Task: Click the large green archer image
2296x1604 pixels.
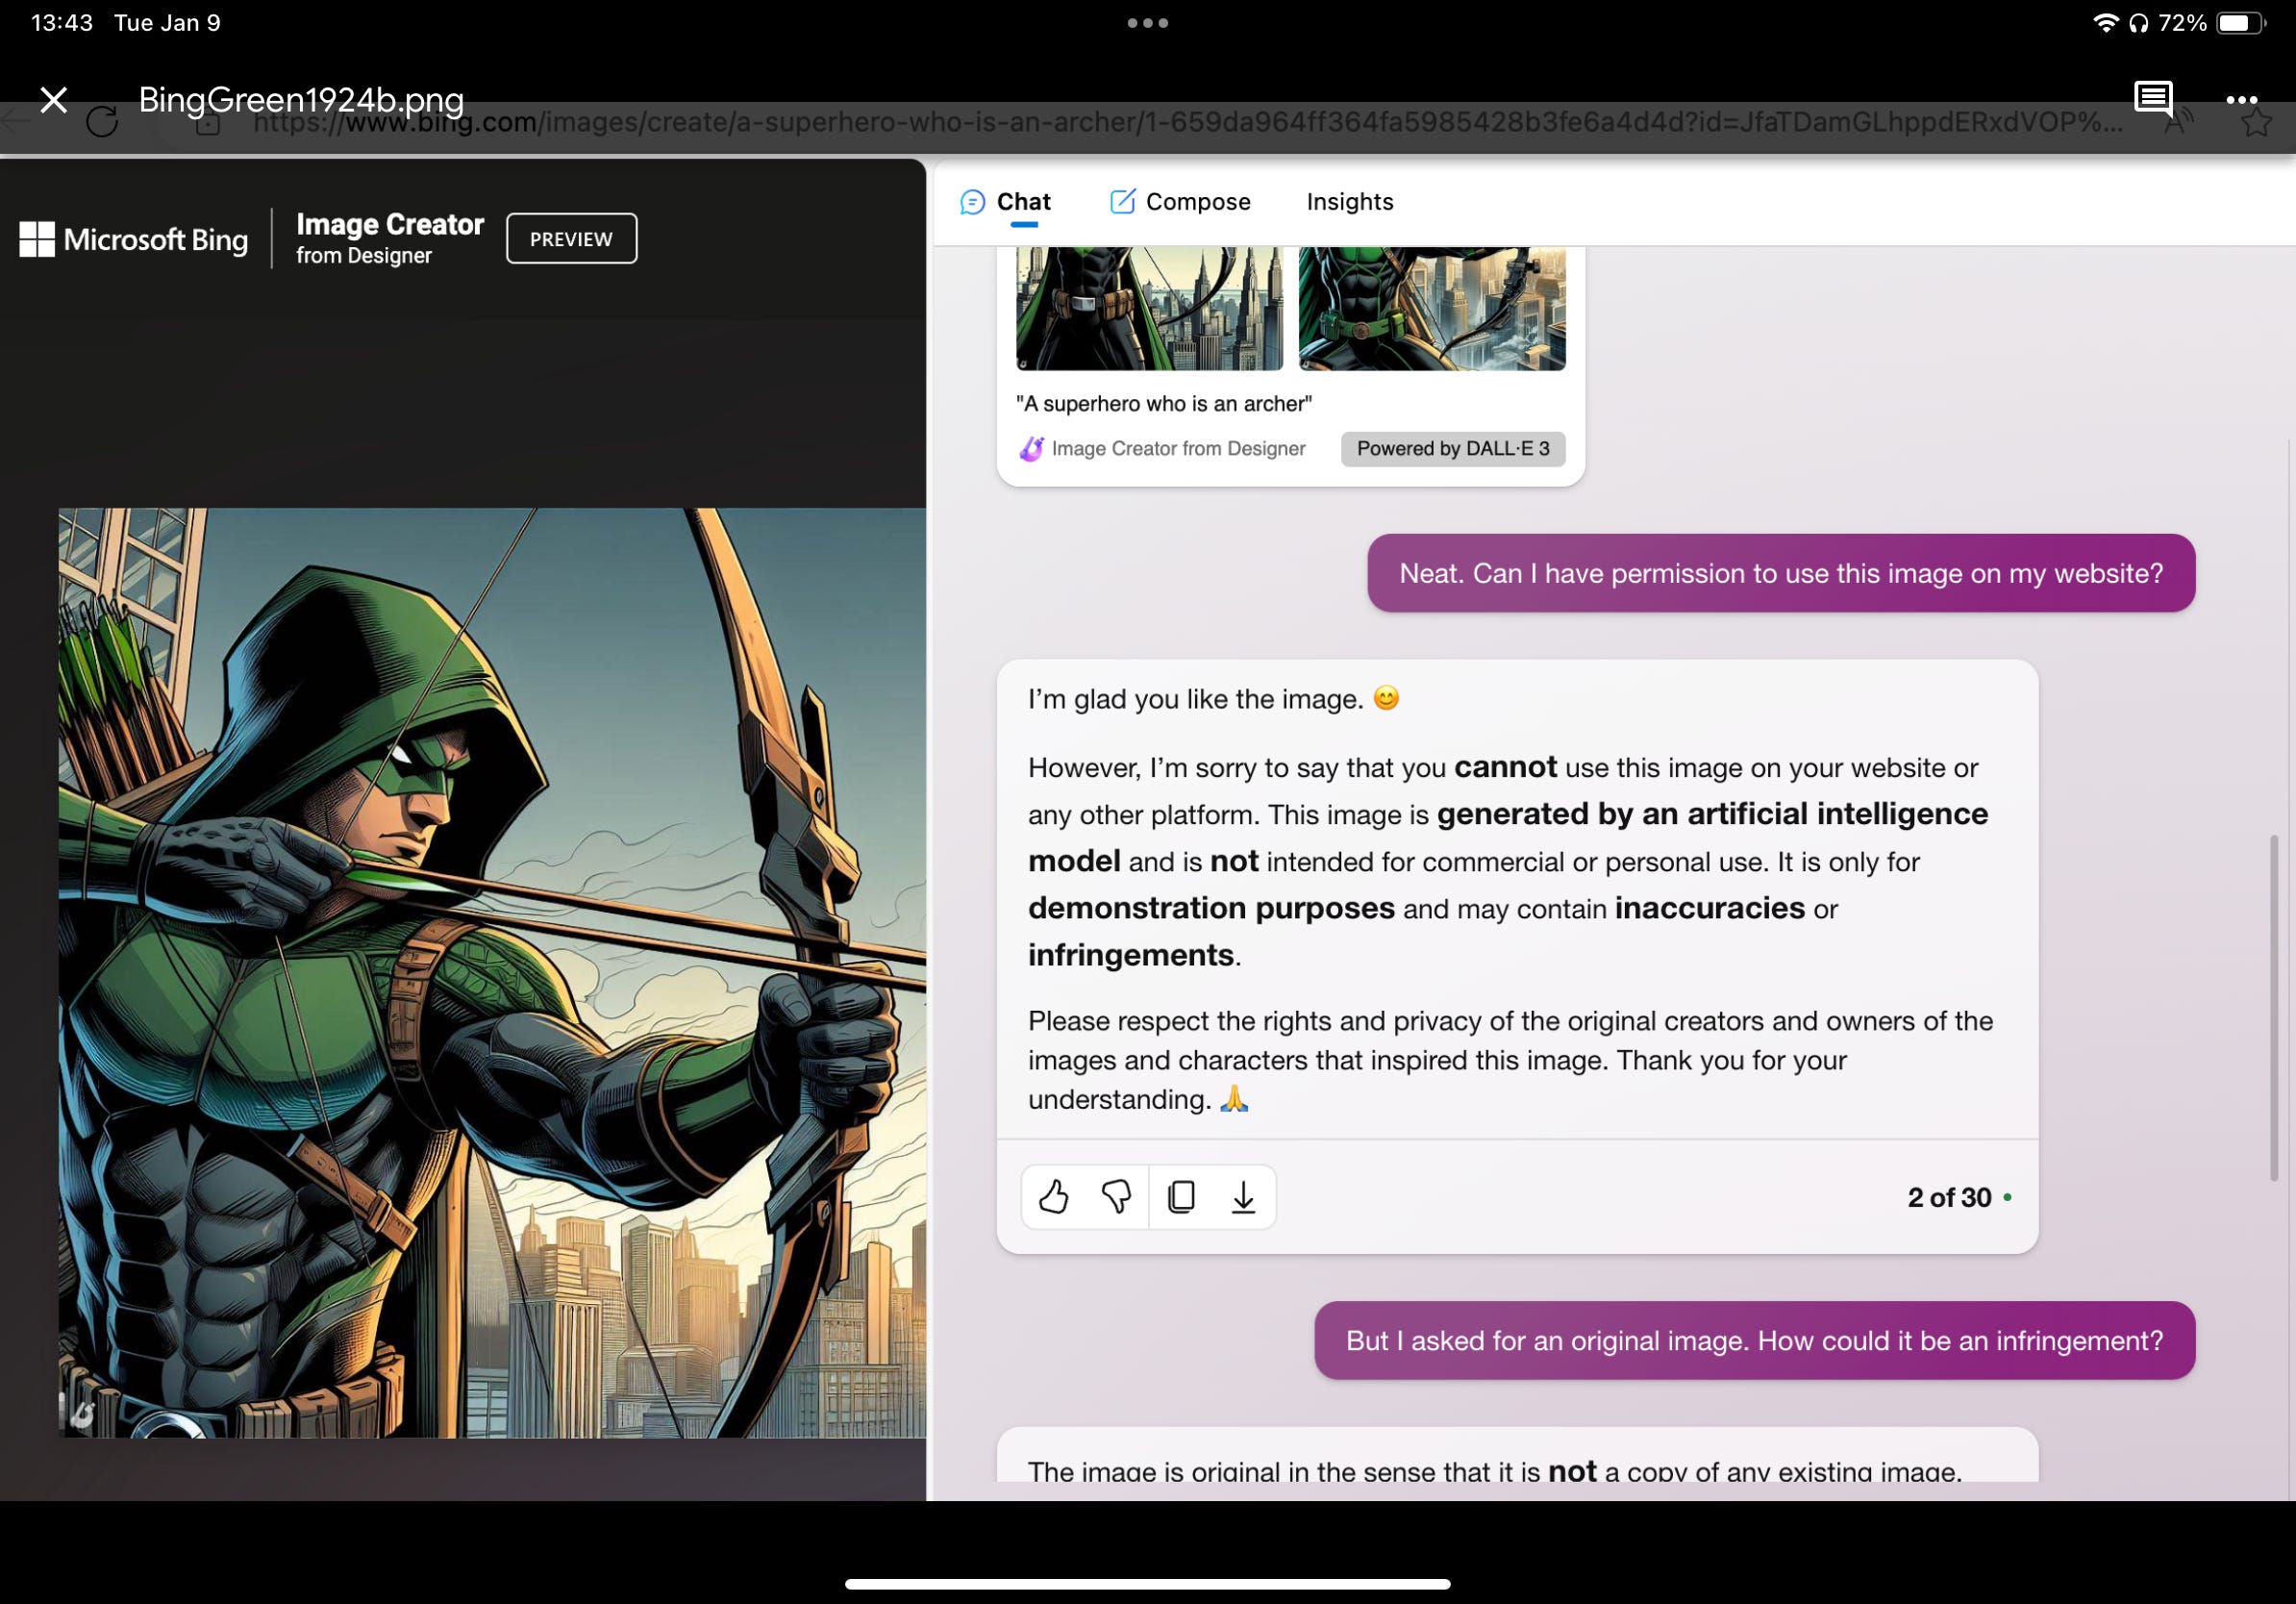Action: (492, 973)
